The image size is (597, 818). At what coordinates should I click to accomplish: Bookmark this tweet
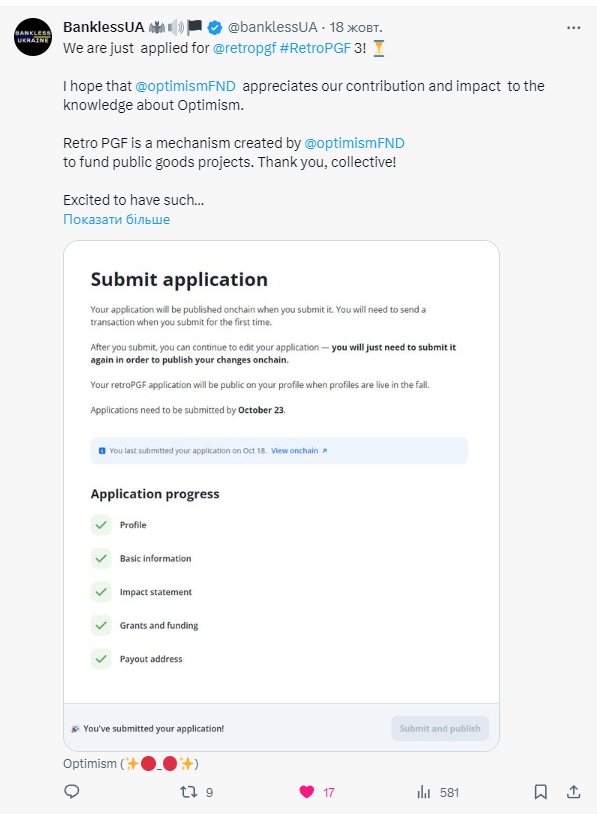(x=541, y=792)
